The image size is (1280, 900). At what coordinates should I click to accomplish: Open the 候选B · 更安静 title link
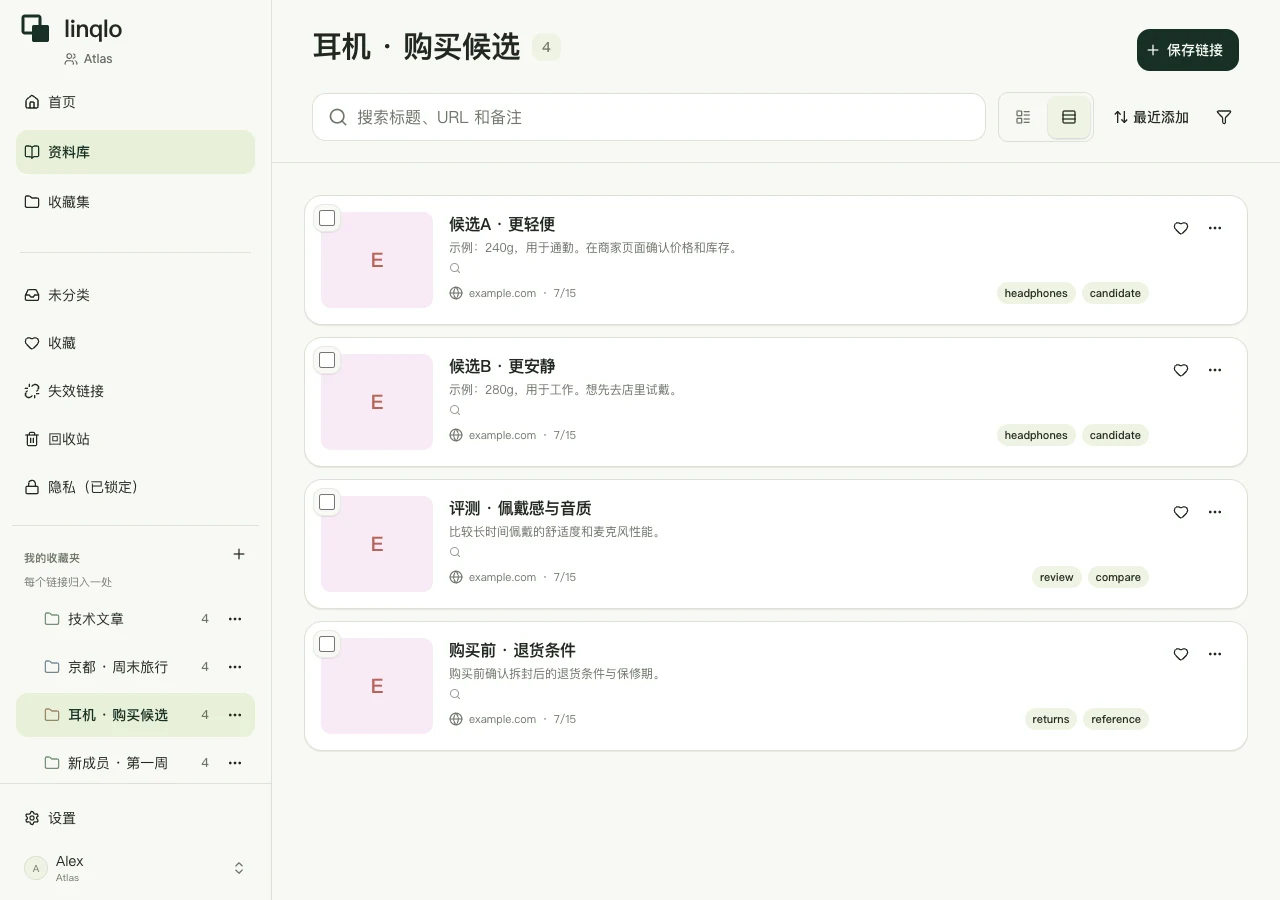pos(502,366)
